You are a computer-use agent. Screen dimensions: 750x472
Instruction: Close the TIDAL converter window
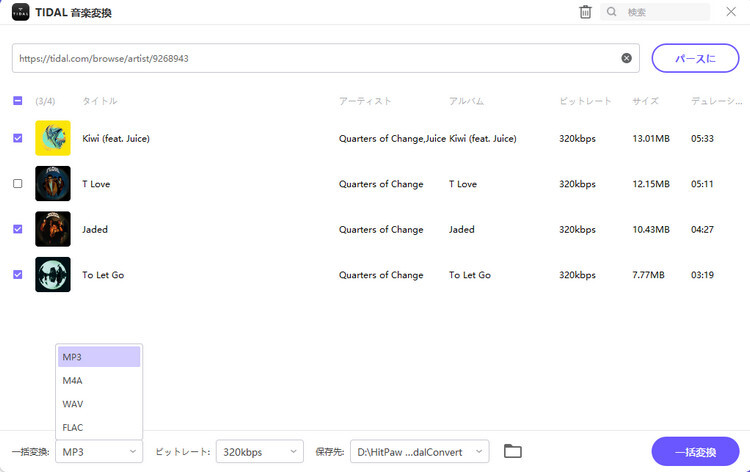731,12
